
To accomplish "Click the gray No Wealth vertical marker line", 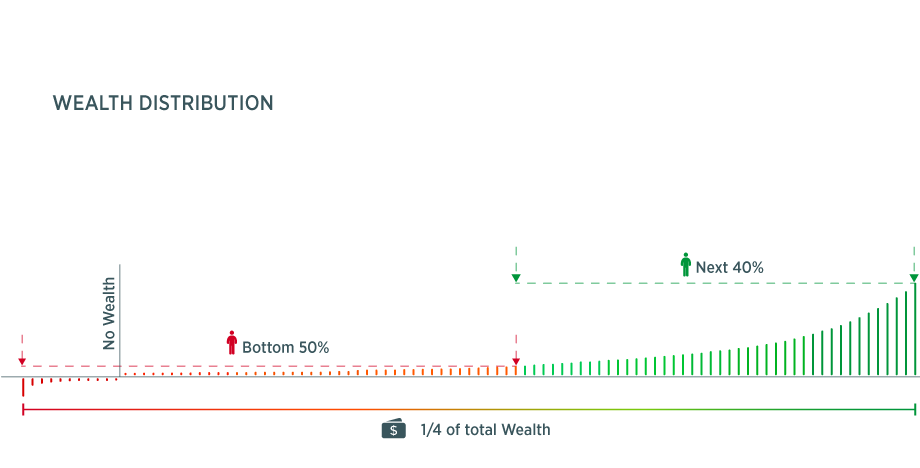I will [x=120, y=320].
